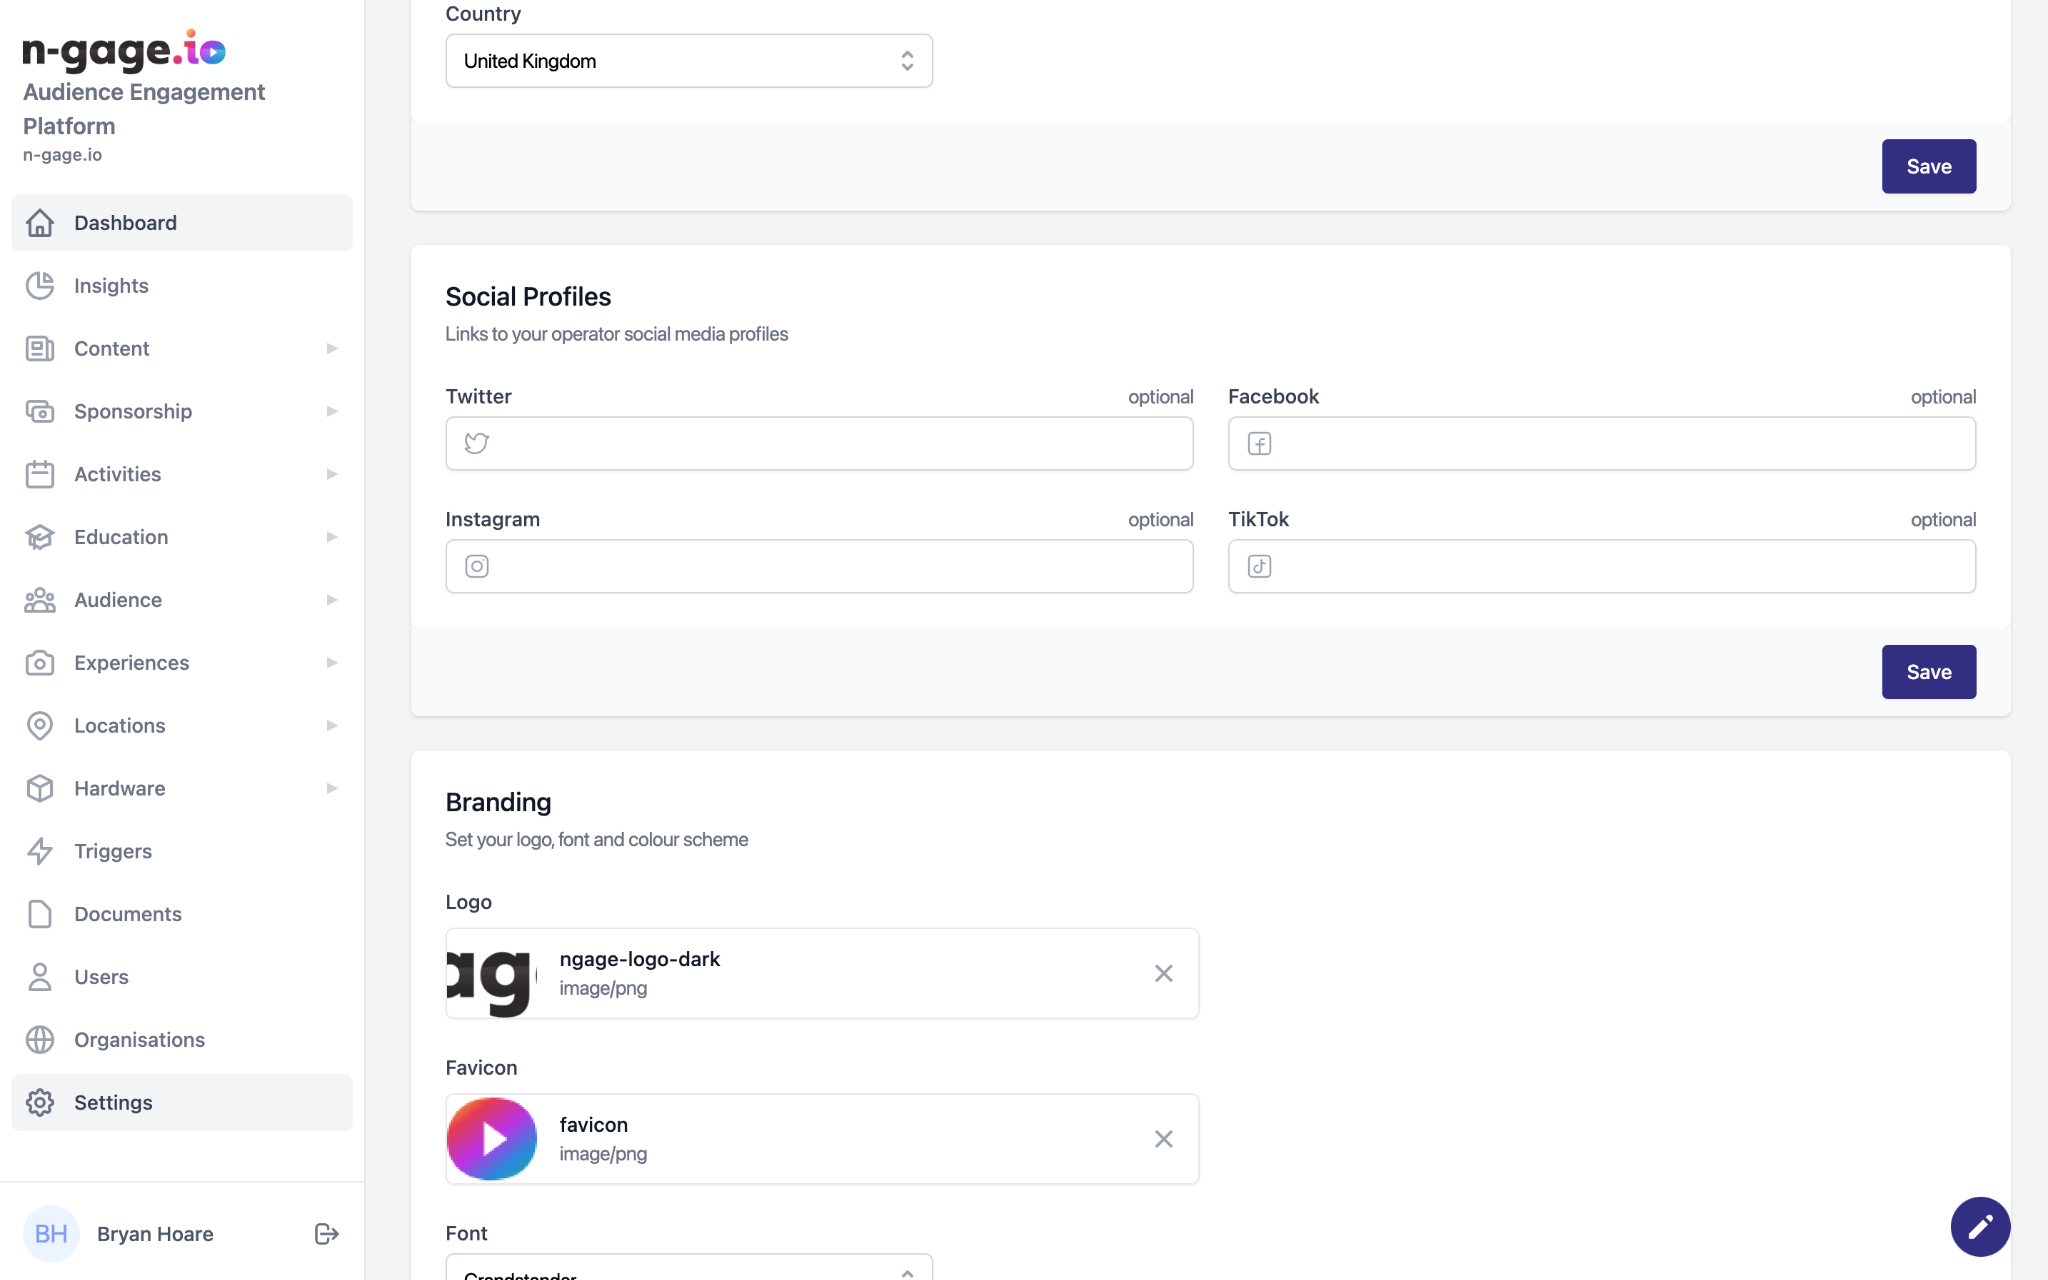Go to Dashboard in the sidebar
Image resolution: width=2048 pixels, height=1280 pixels.
pyautogui.click(x=125, y=223)
